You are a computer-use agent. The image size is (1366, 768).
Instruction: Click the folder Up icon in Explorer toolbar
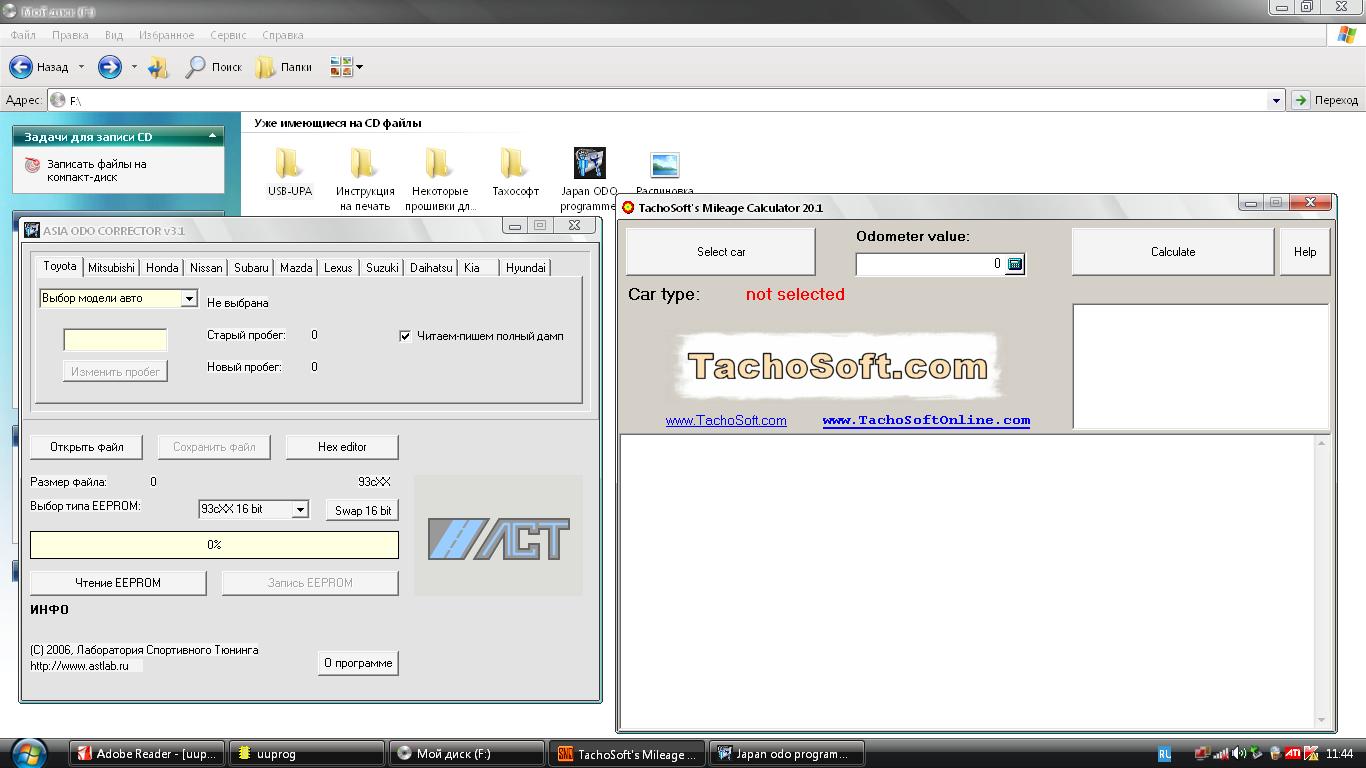pos(158,67)
